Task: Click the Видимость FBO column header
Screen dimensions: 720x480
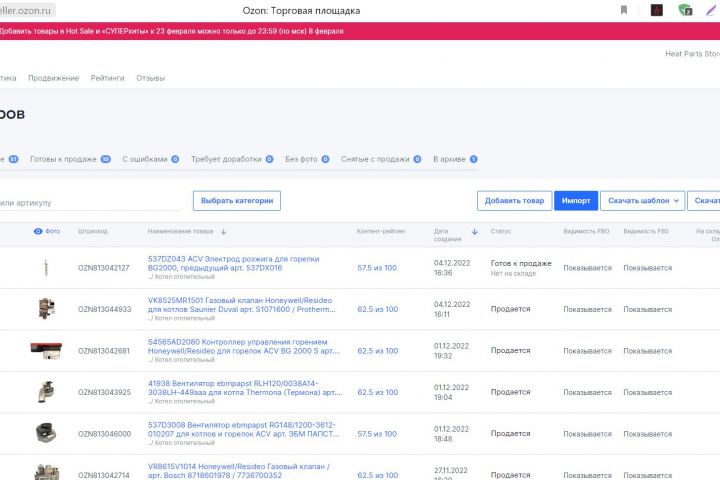Action: click(x=586, y=231)
